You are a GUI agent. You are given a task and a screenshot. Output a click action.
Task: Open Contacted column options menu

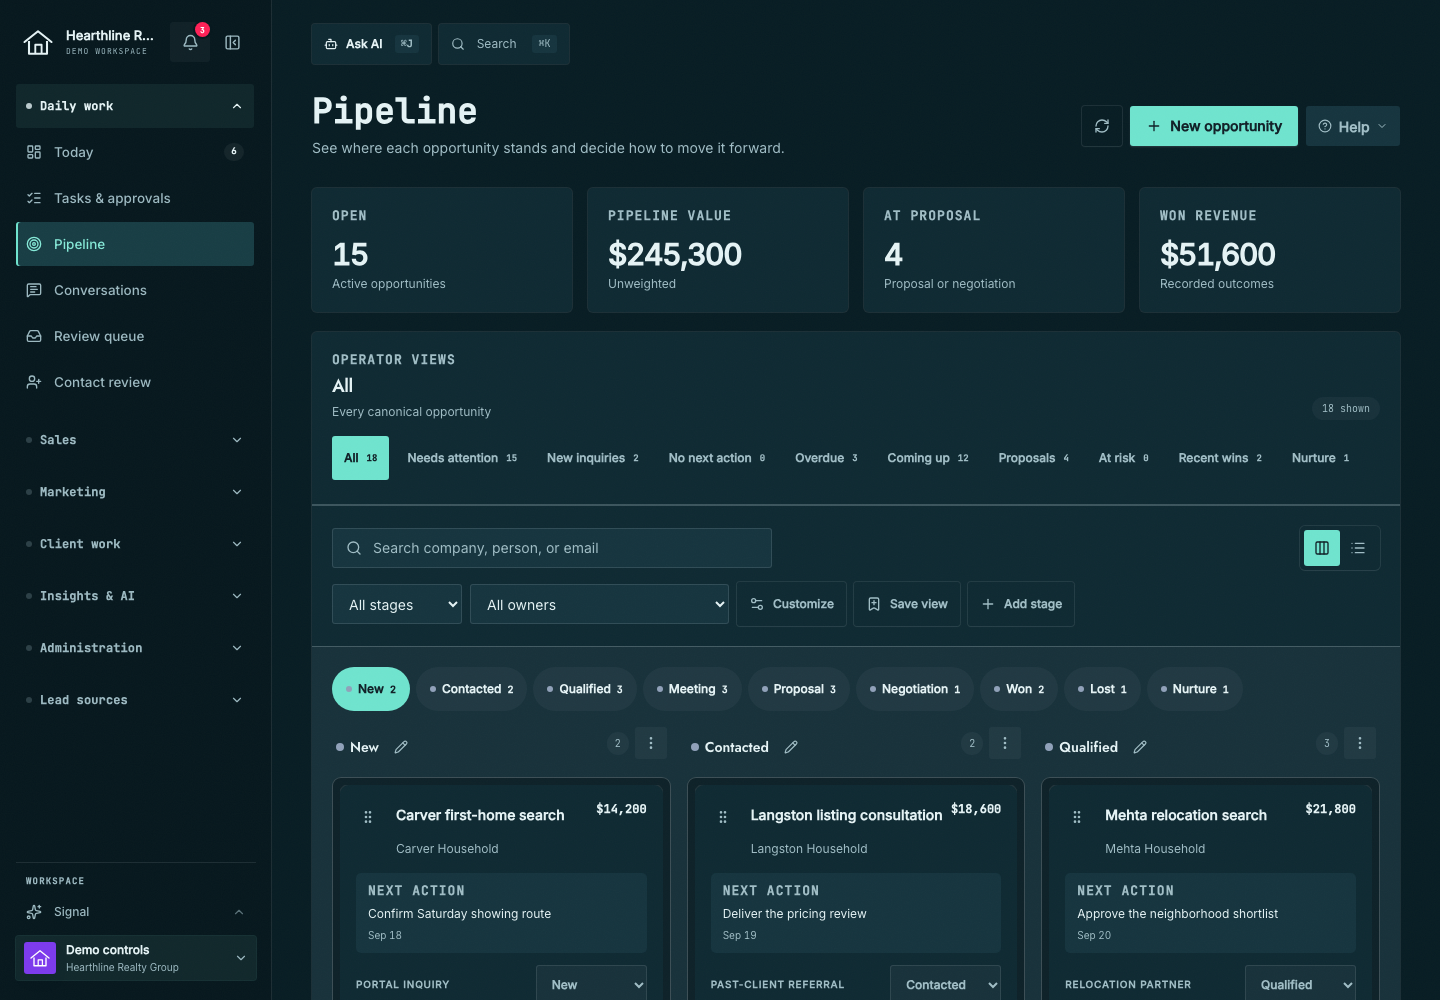(x=1005, y=743)
